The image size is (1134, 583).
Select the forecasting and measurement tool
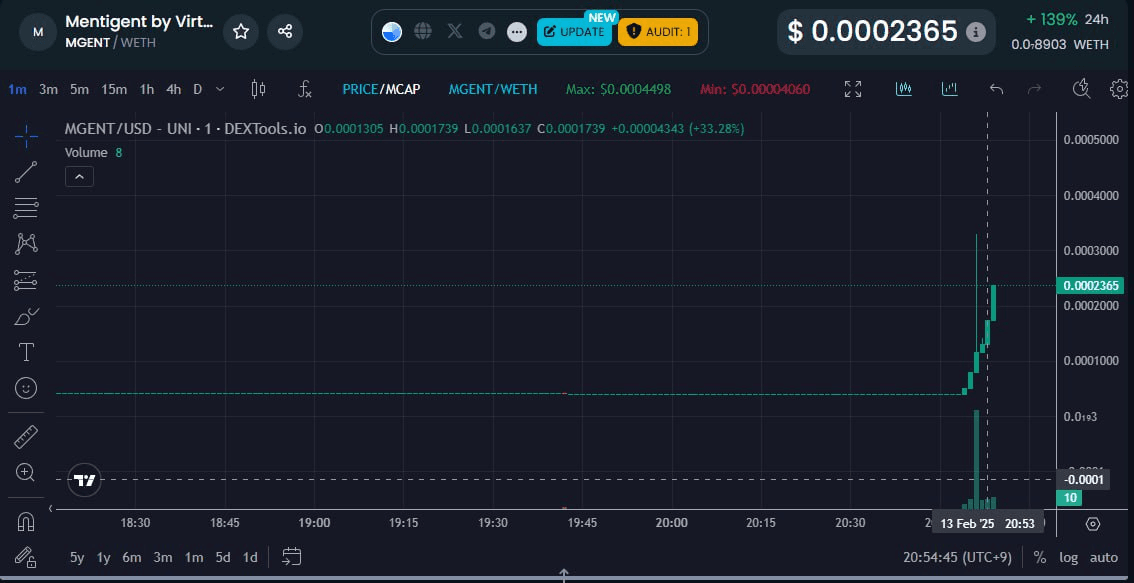[x=26, y=280]
